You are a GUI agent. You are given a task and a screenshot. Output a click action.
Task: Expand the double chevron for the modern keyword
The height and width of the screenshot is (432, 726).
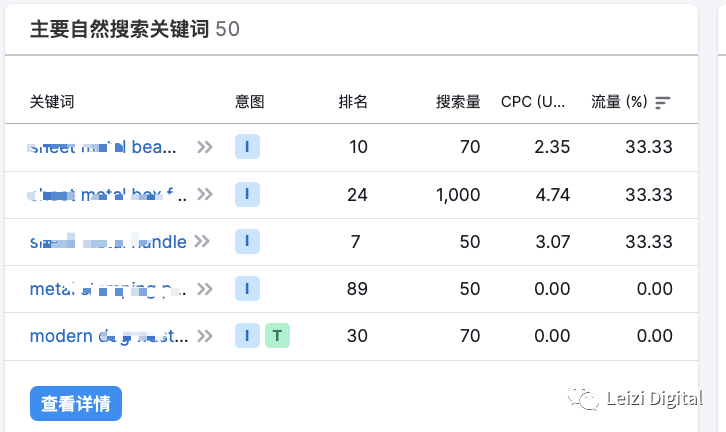click(205, 336)
